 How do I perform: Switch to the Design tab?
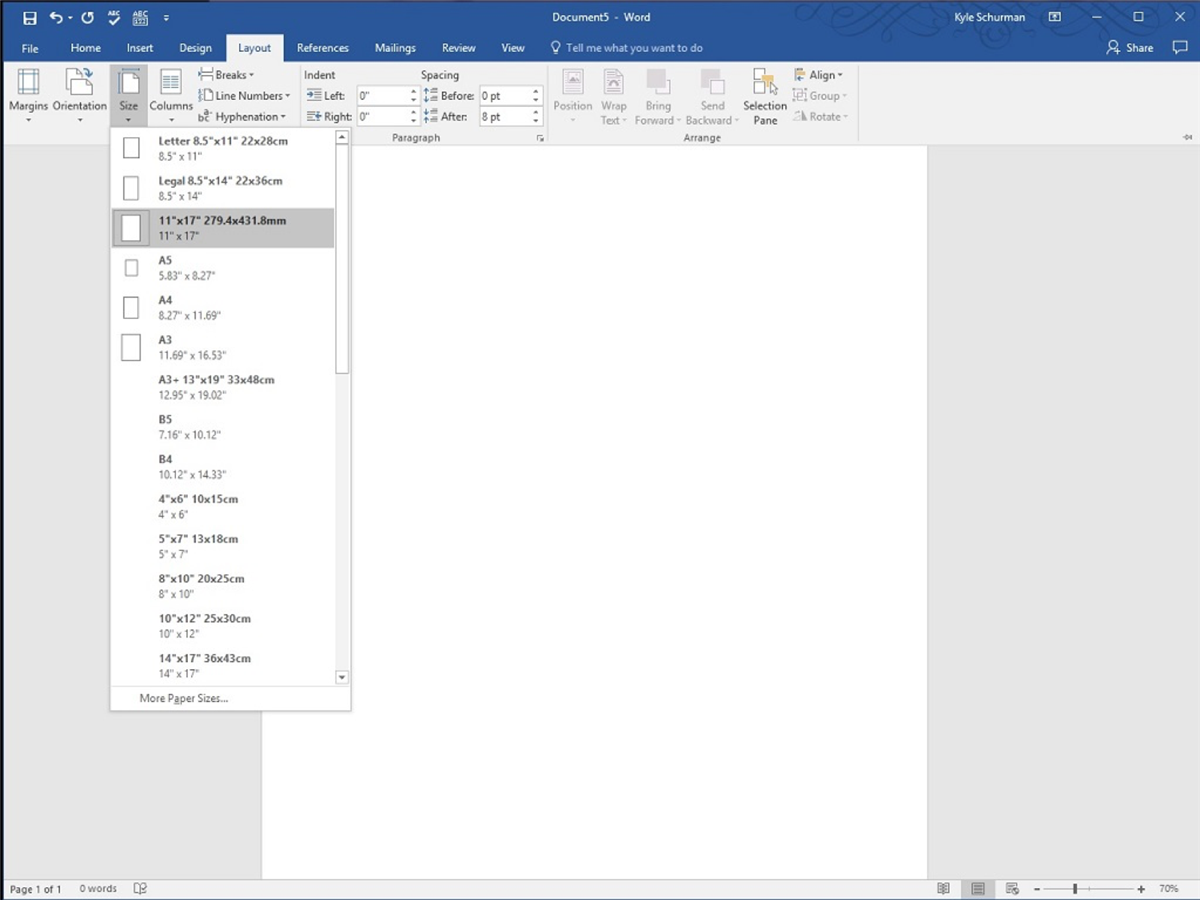coord(195,47)
